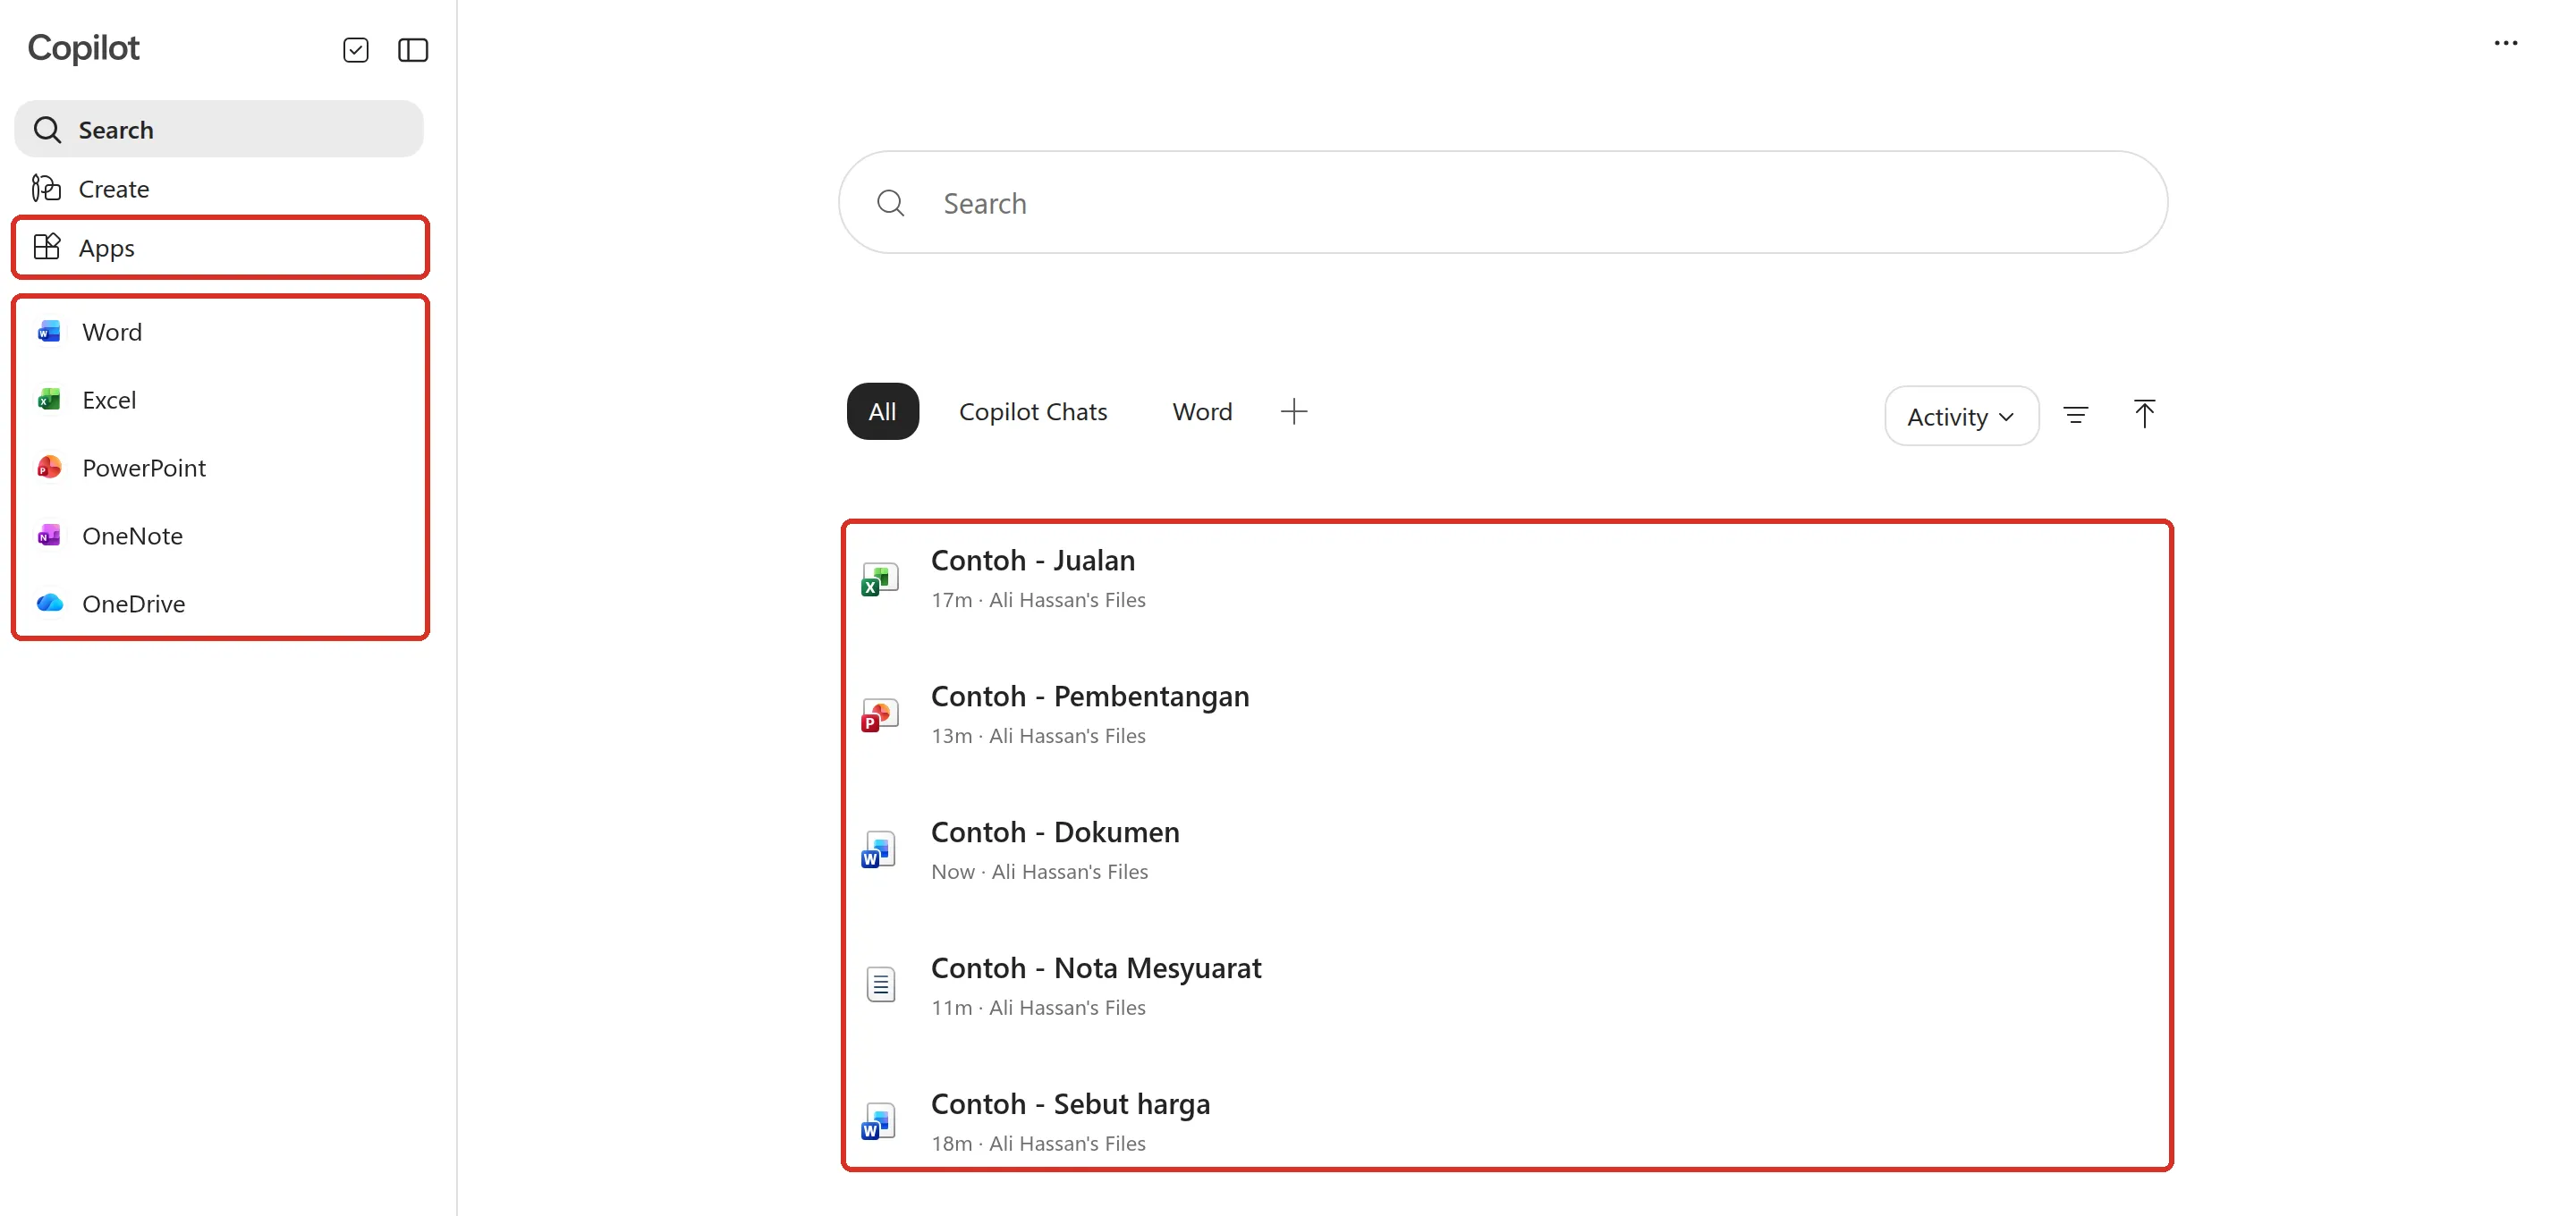
Task: Launch Excel from the sidebar
Action: point(219,399)
